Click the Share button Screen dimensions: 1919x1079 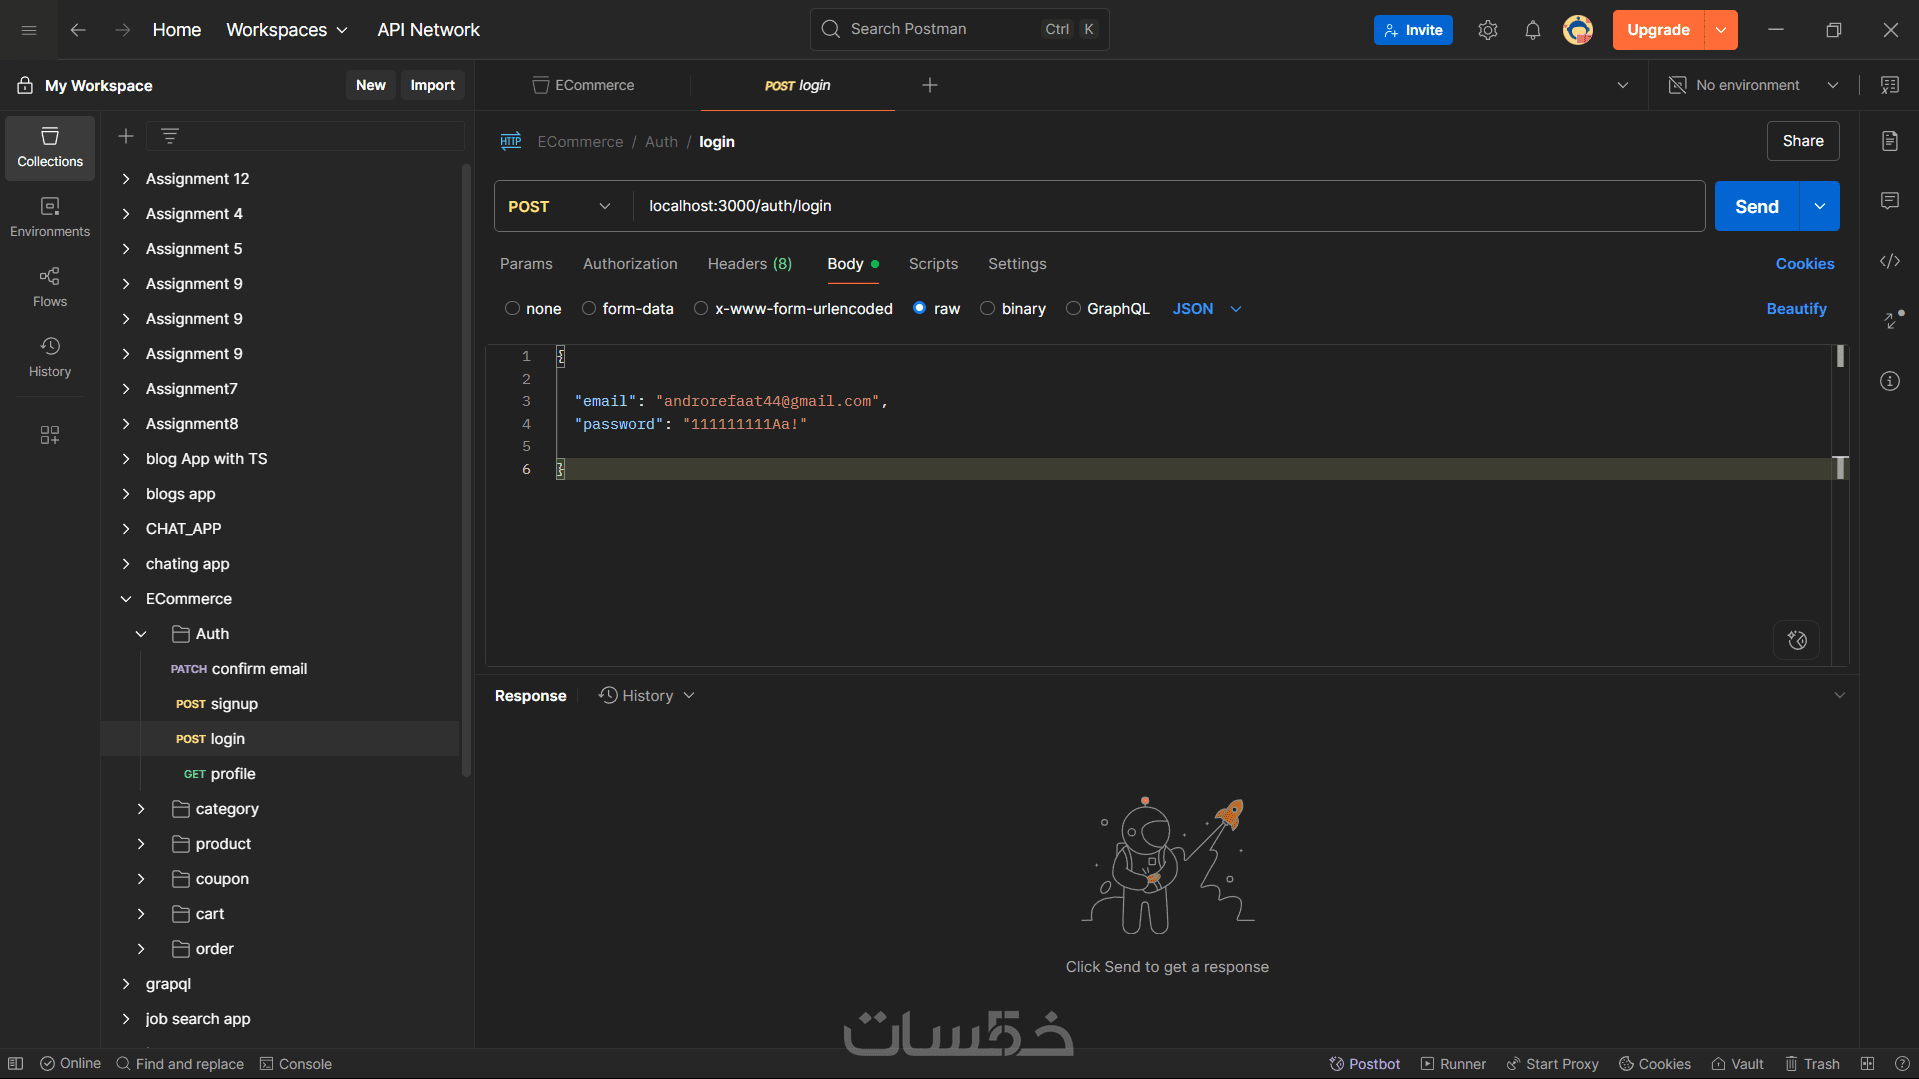pyautogui.click(x=1803, y=141)
